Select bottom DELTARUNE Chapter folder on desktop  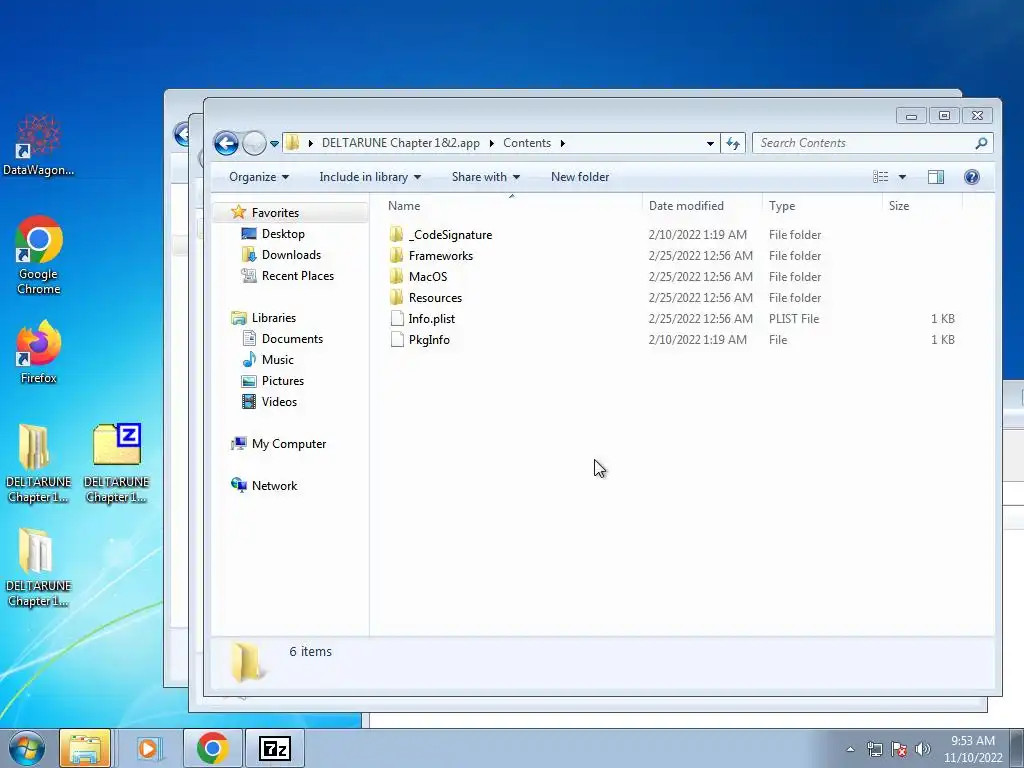38,567
